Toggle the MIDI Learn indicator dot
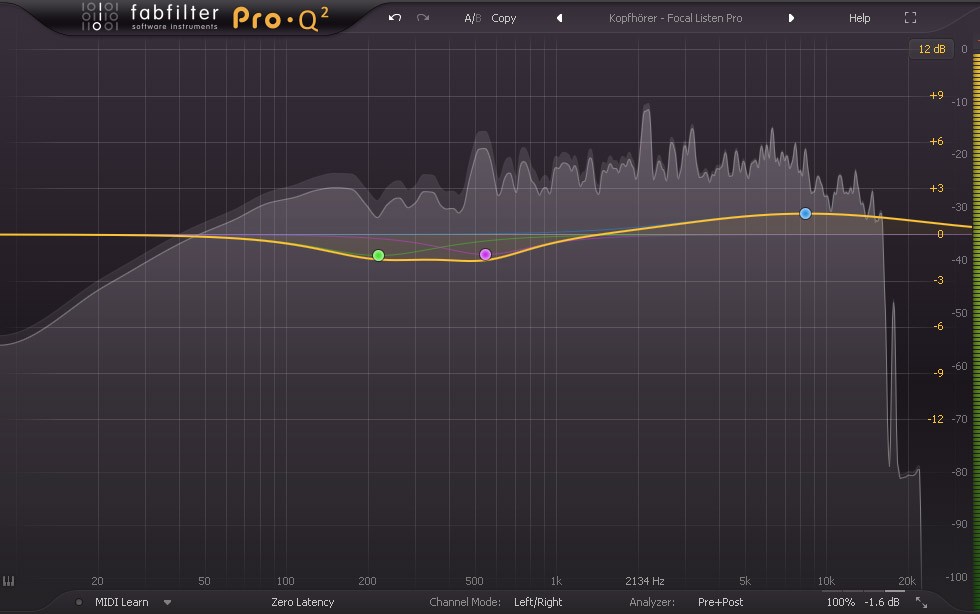 (79, 602)
